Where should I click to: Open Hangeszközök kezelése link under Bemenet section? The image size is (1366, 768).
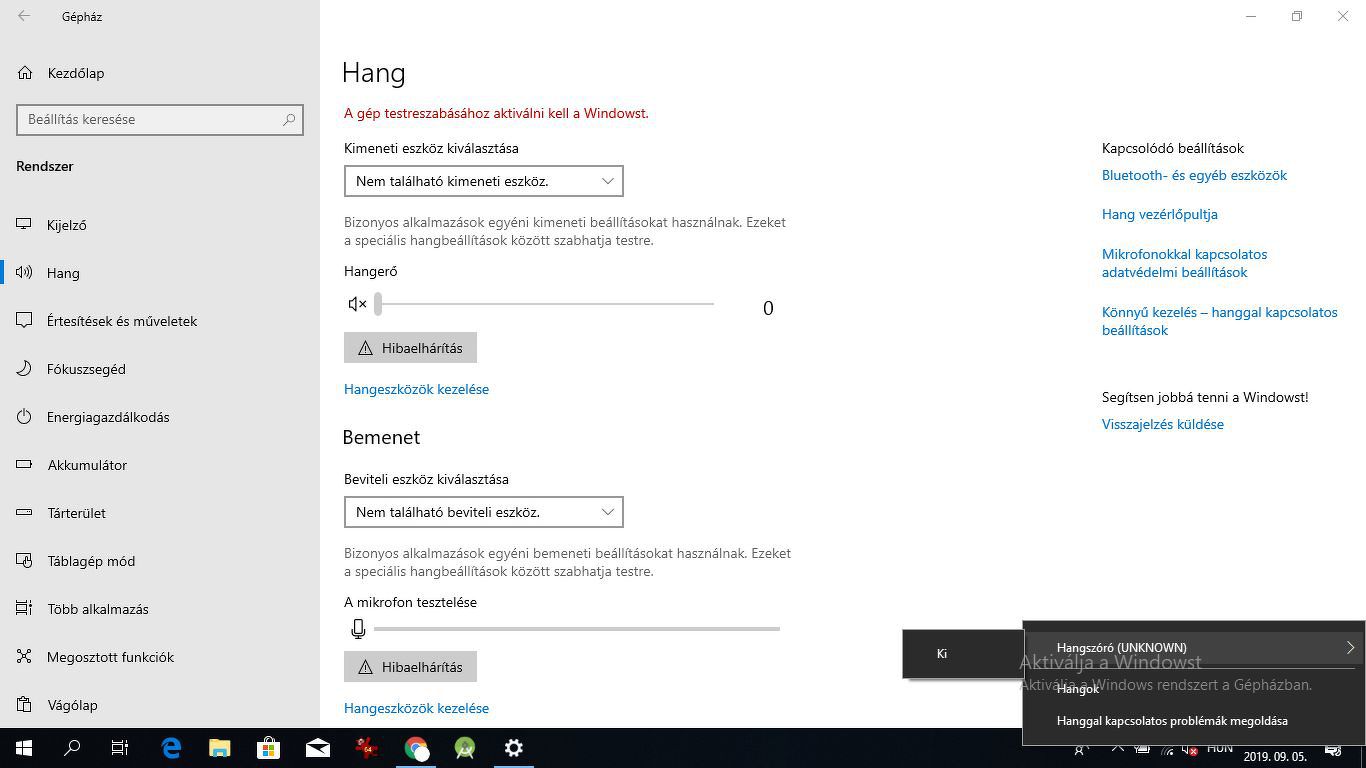pyautogui.click(x=416, y=708)
